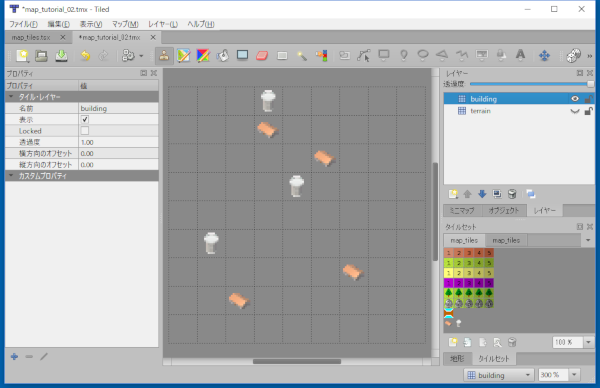
Task: Open the command gears dropdown arrow
Action: point(141,56)
